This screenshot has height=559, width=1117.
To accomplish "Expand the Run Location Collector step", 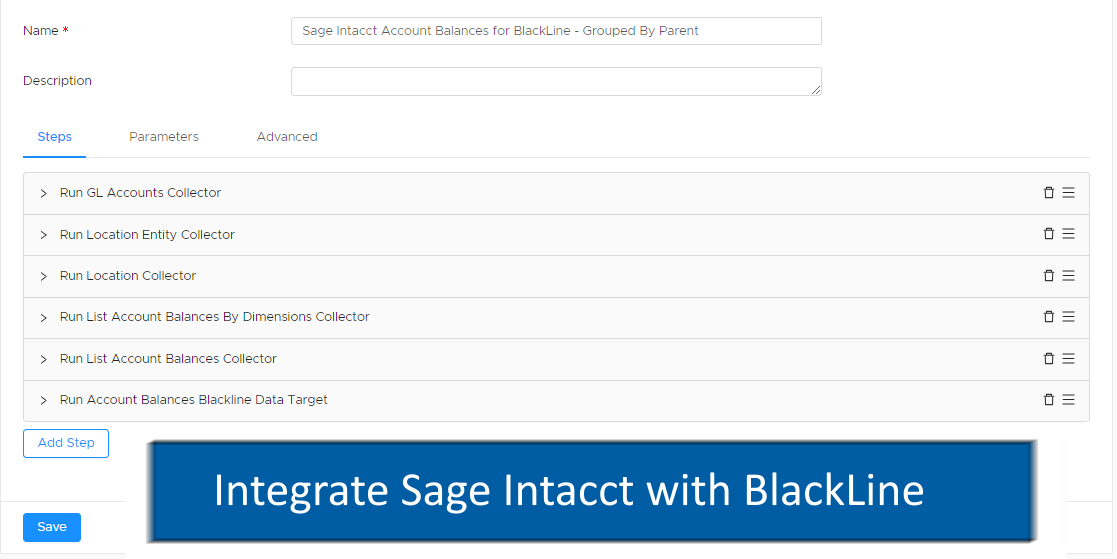I will pyautogui.click(x=43, y=276).
